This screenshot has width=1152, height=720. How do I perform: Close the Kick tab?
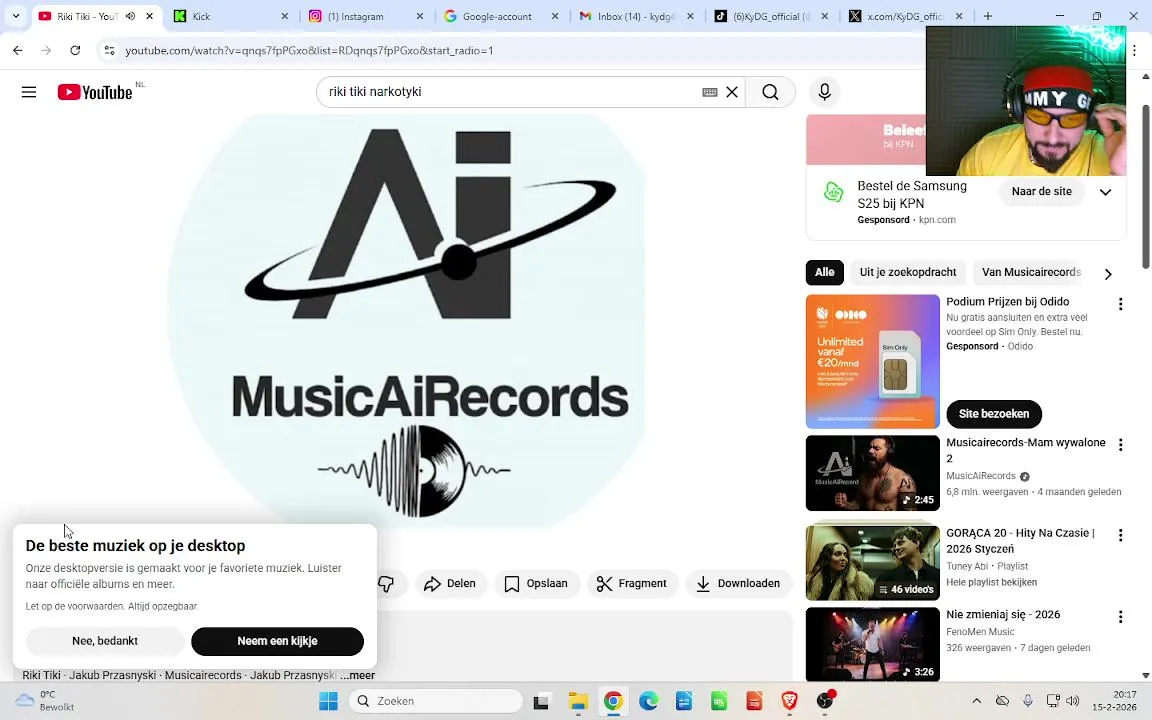285,16
